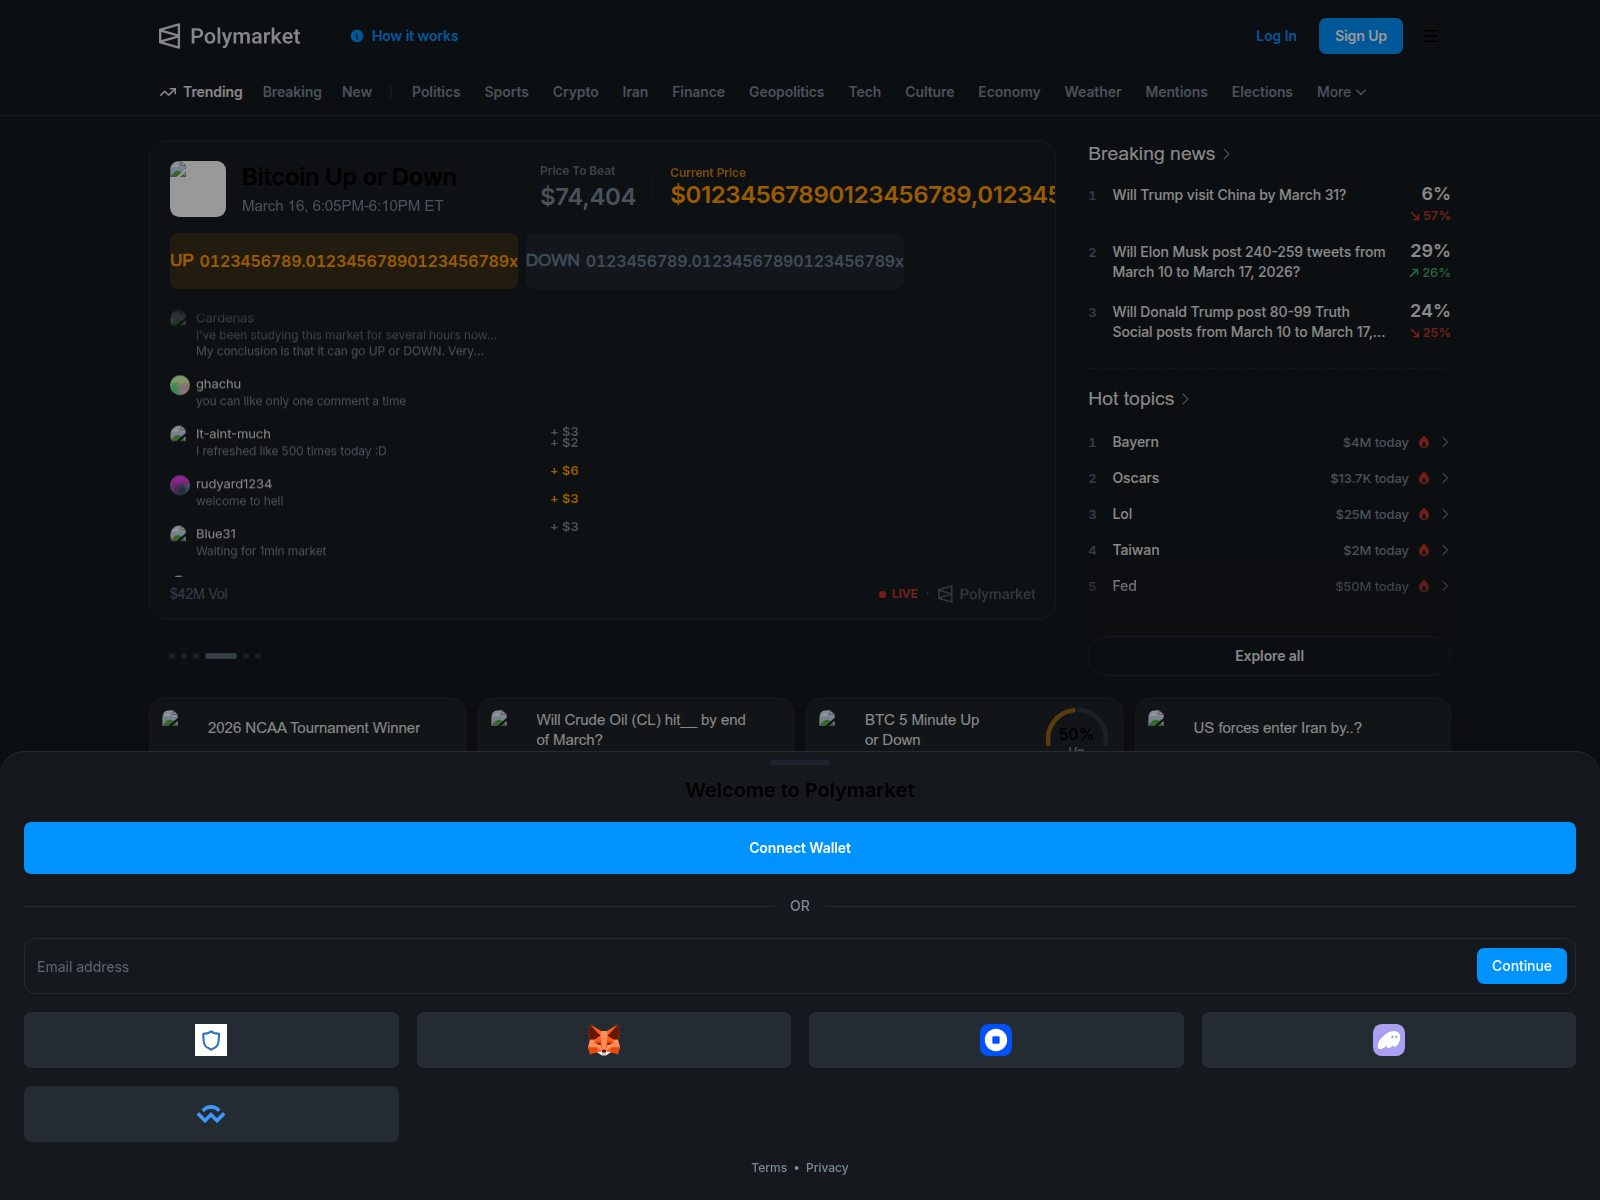Click the info icon beside How it works
1600x1200 pixels.
click(357, 36)
